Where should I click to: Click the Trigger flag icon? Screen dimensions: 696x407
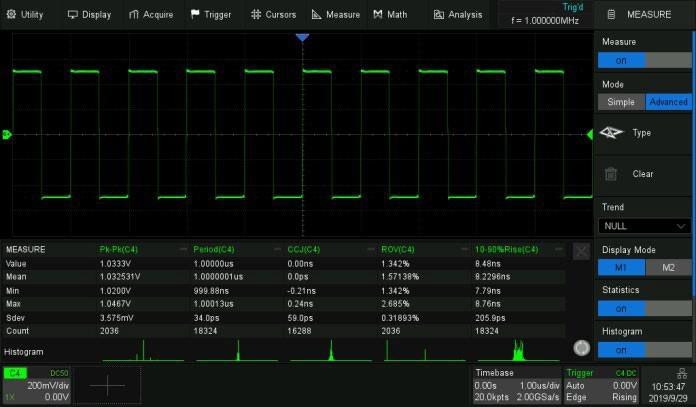tap(195, 14)
